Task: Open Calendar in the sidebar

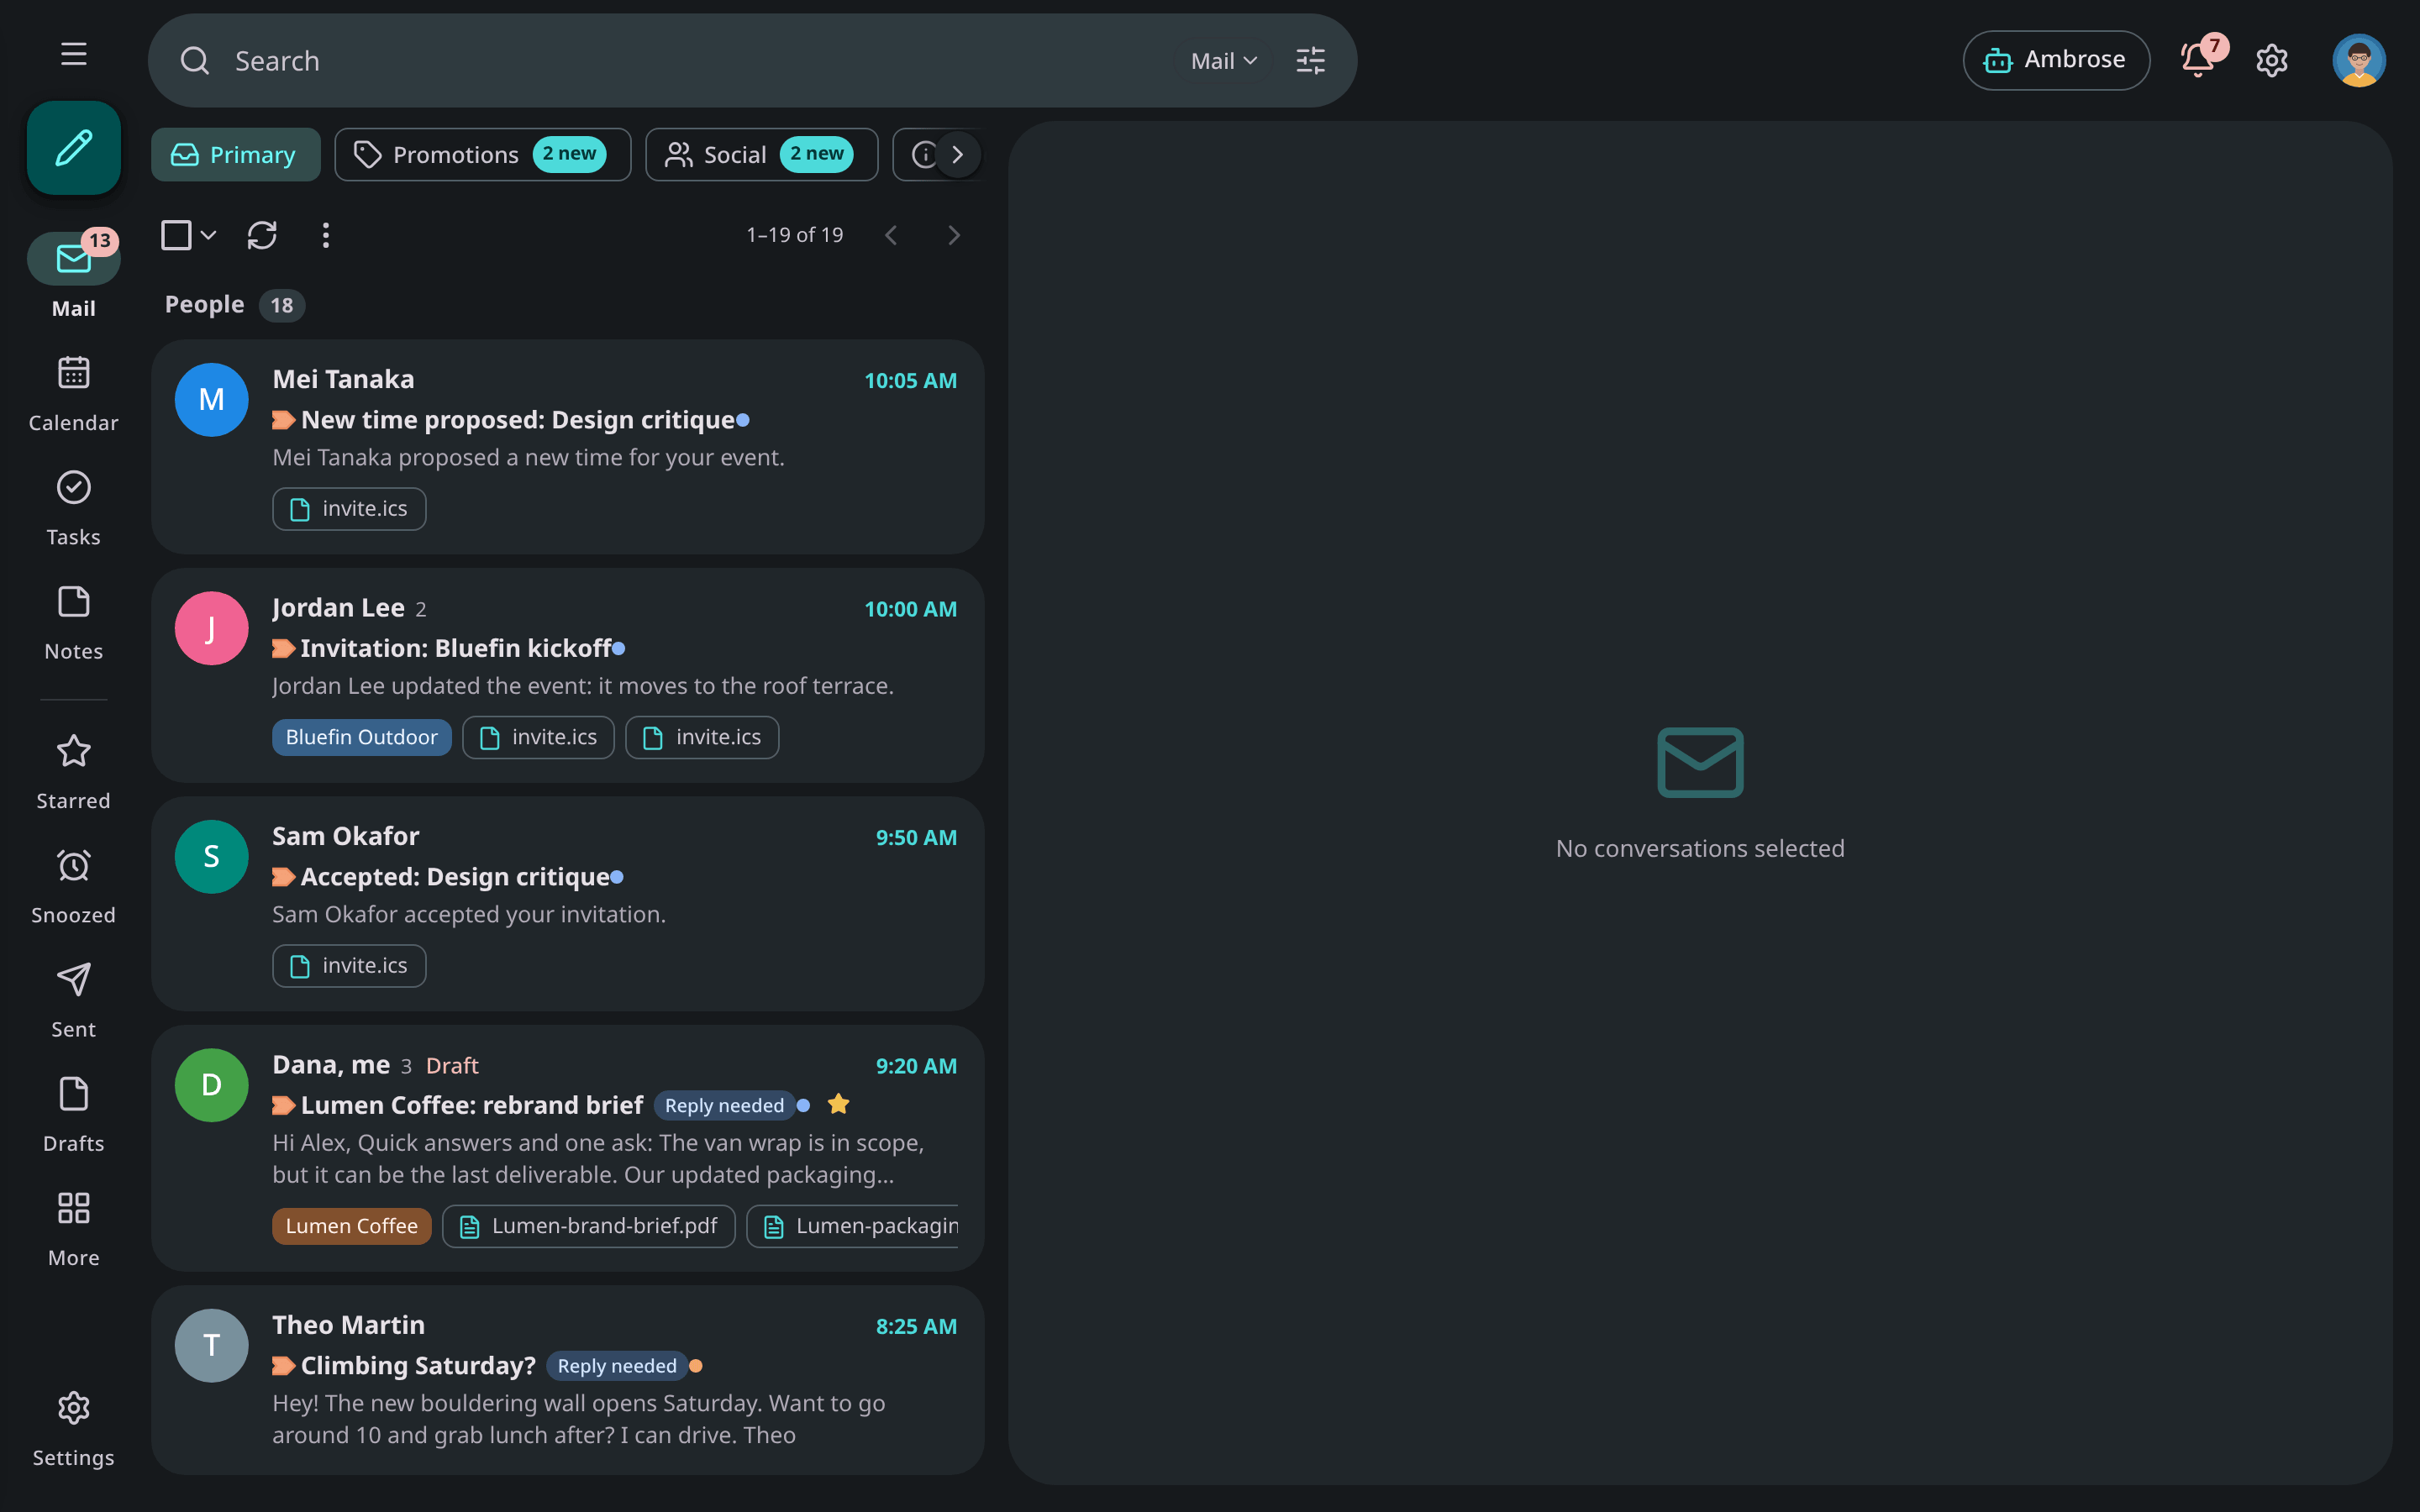Action: [74, 394]
